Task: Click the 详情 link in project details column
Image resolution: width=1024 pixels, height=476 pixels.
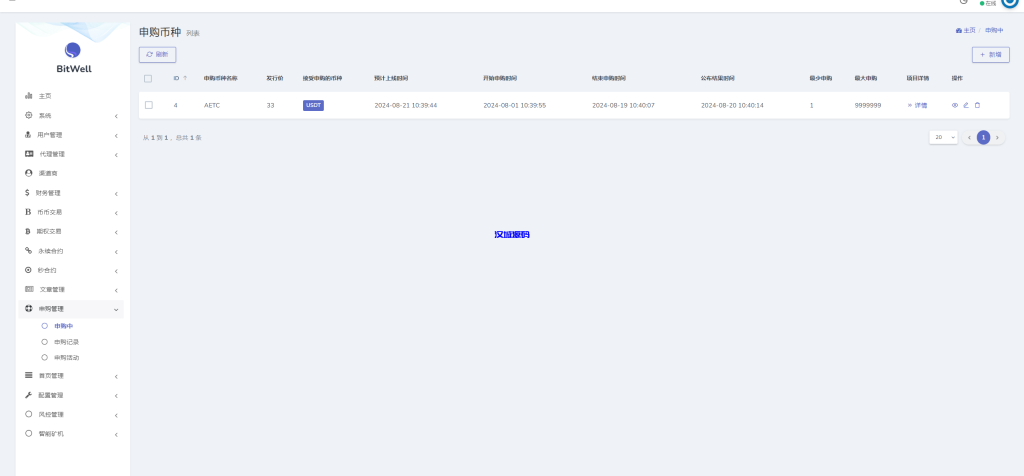Action: (917, 105)
